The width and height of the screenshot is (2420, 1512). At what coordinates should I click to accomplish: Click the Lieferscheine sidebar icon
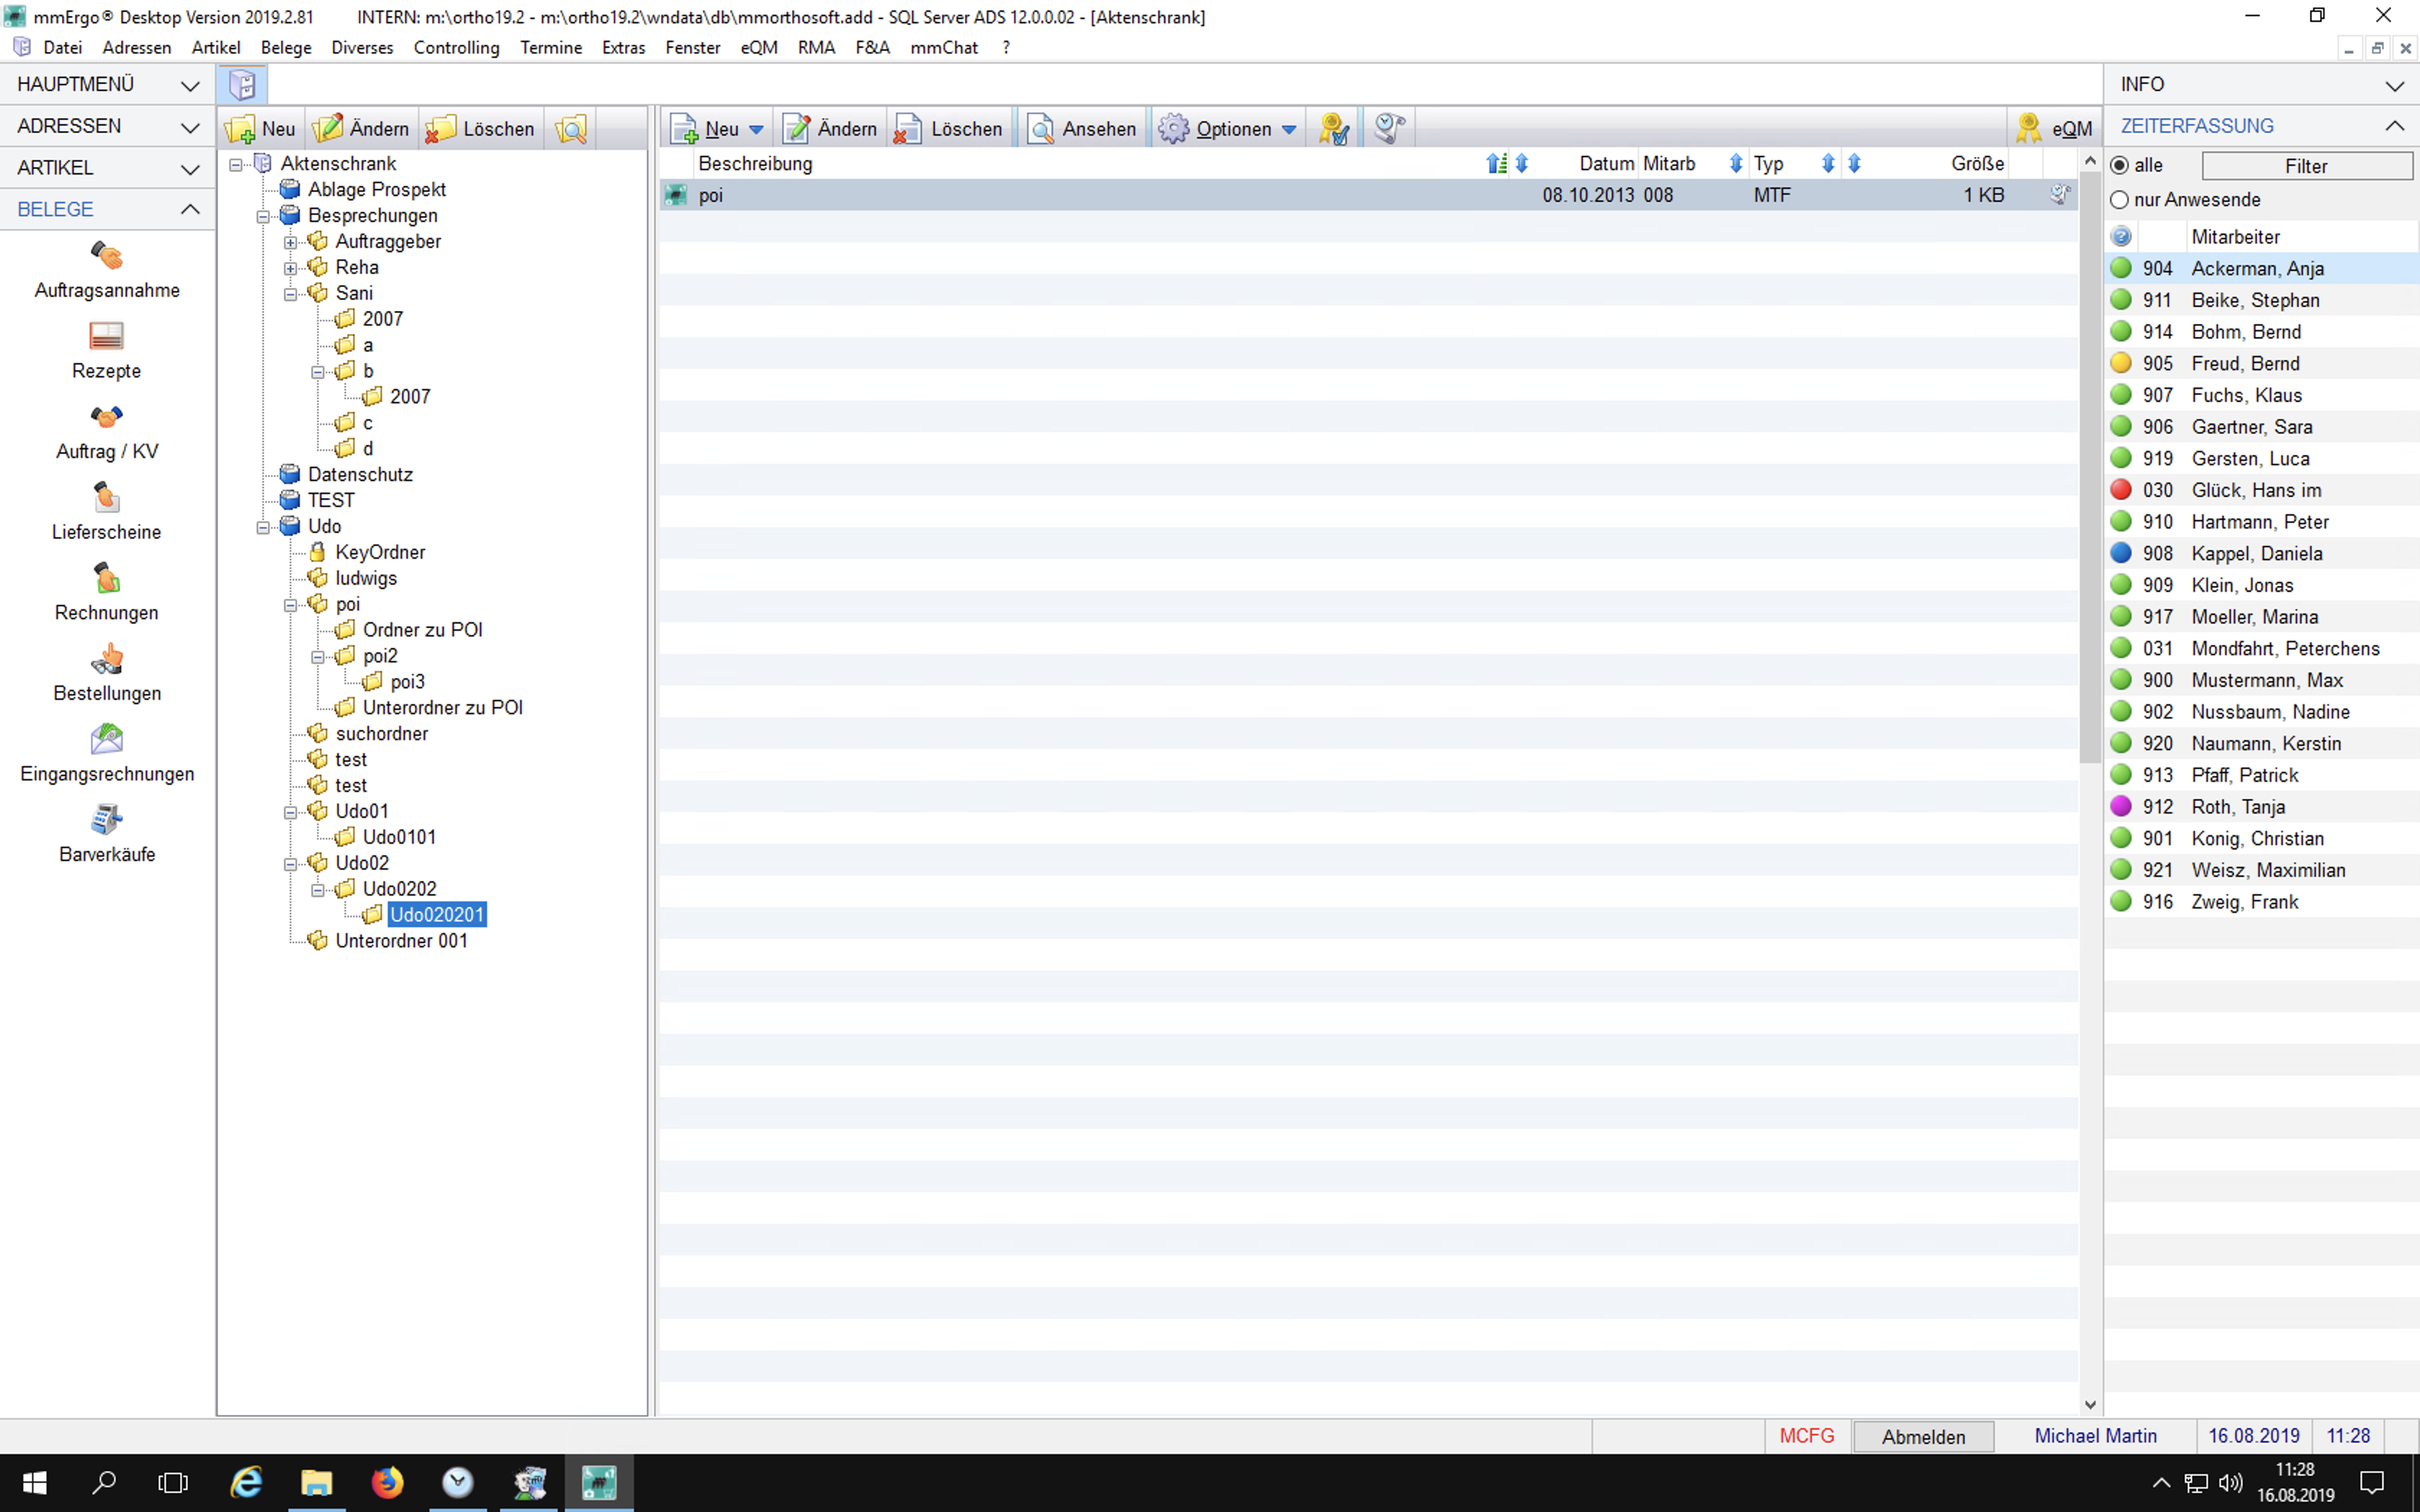coord(106,498)
